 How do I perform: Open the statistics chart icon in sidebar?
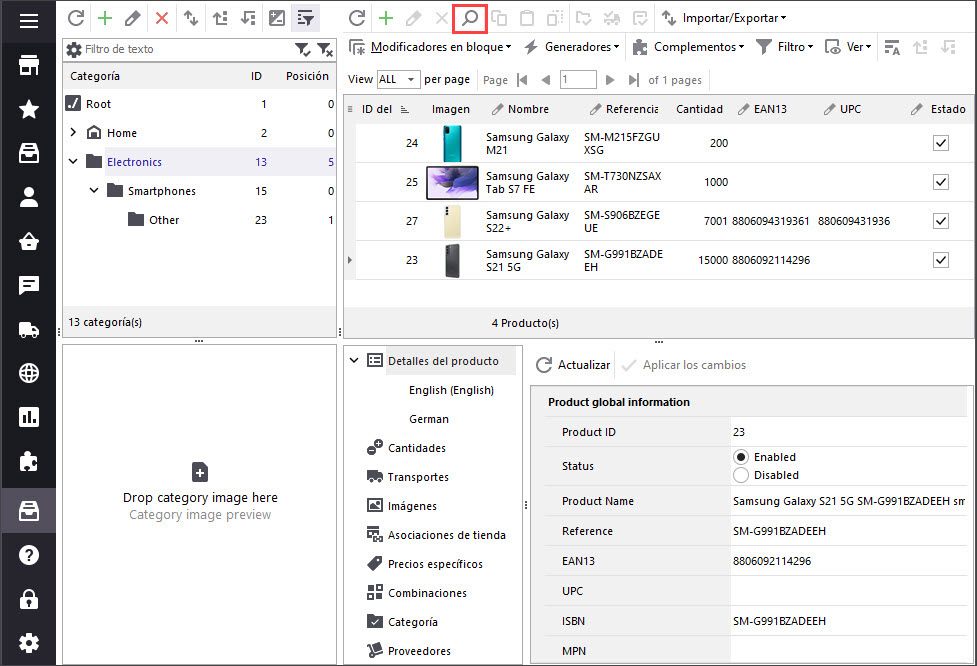coord(29,417)
